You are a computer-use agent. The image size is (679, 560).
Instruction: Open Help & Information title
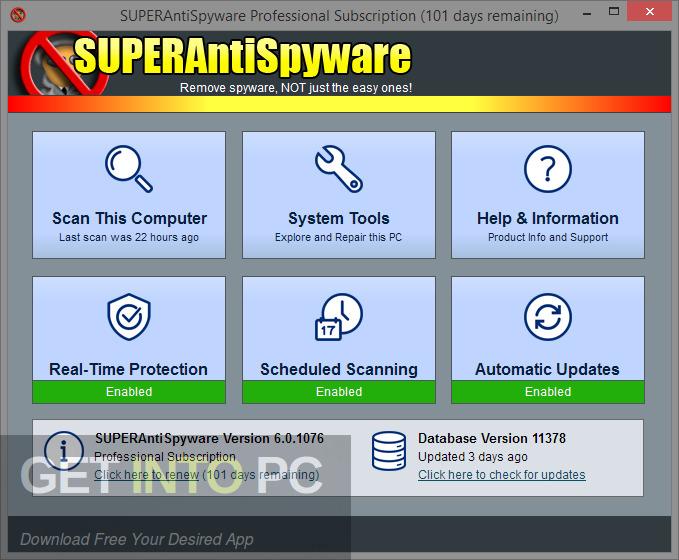point(548,218)
